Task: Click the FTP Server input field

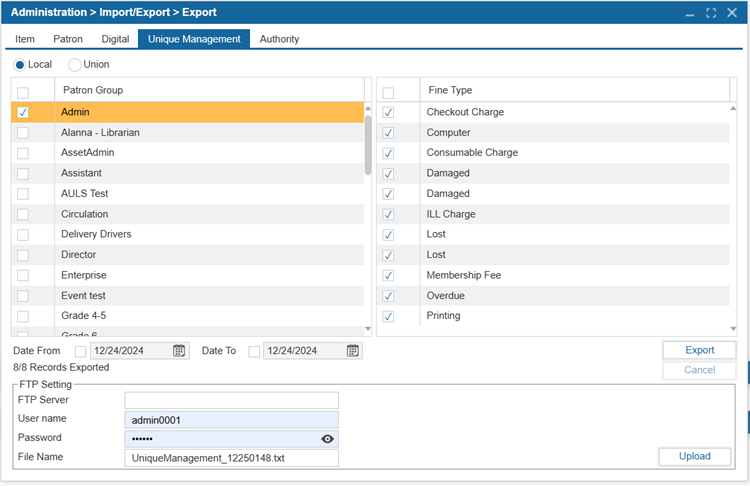Action: click(x=232, y=400)
